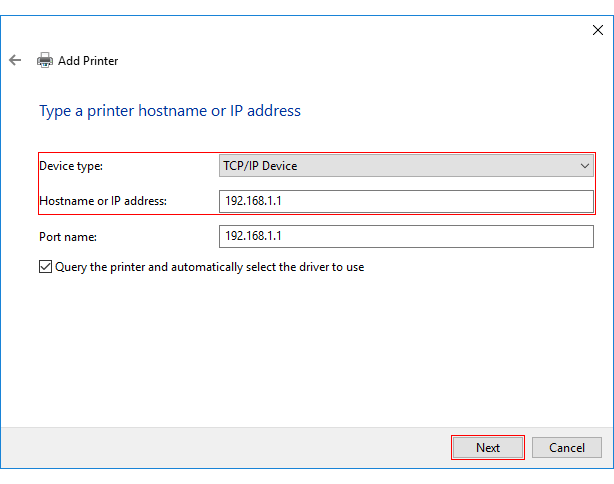
Task: Click the Type a printer hostname heading
Action: (169, 110)
